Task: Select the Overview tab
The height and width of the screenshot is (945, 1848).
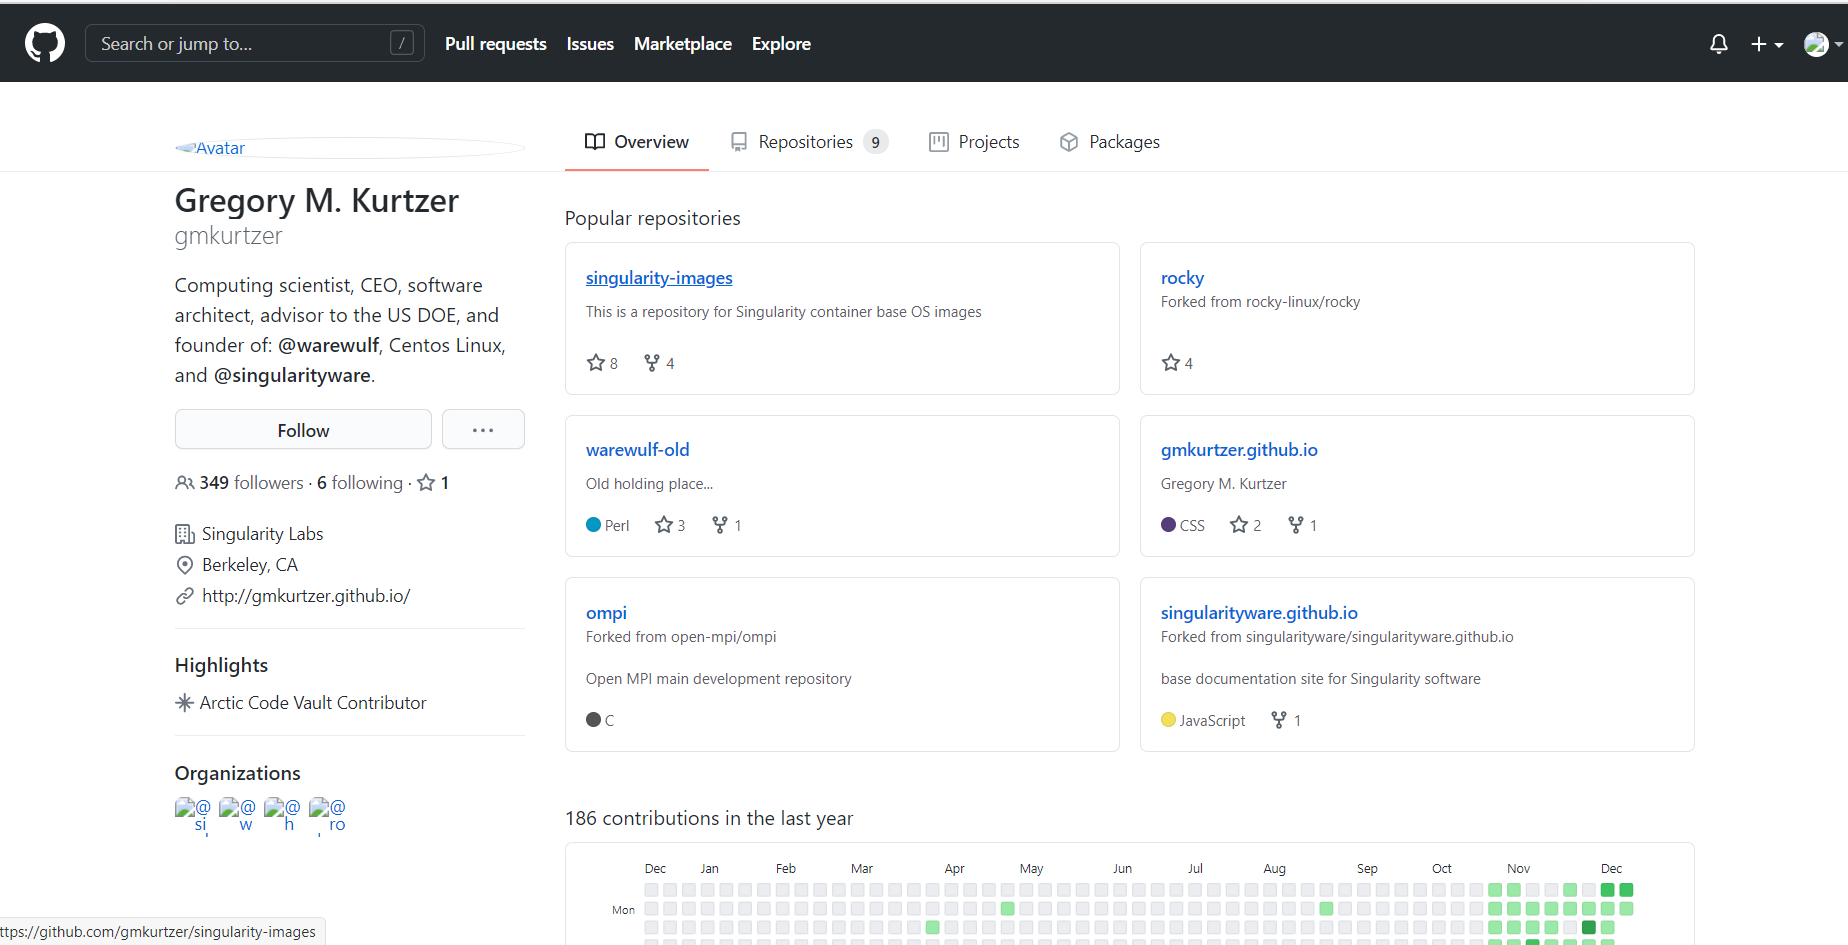Action: click(x=637, y=142)
